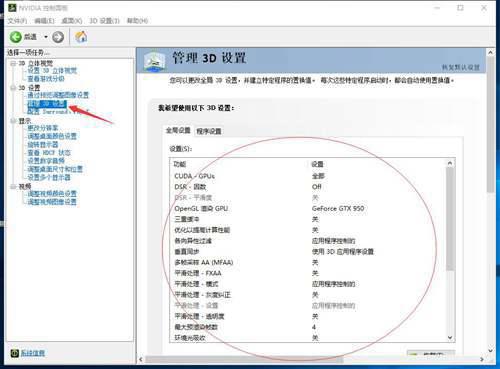
Task: Open 调整桌面颜色设置 task
Action: pyautogui.click(x=52, y=136)
